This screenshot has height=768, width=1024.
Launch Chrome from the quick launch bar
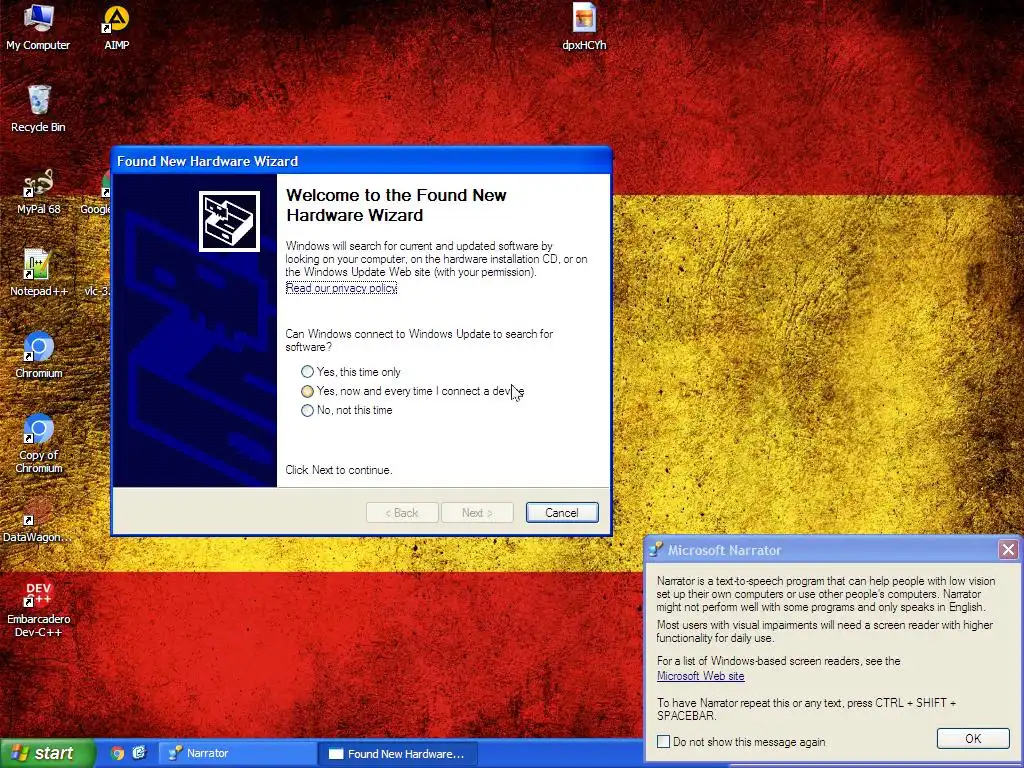point(118,754)
